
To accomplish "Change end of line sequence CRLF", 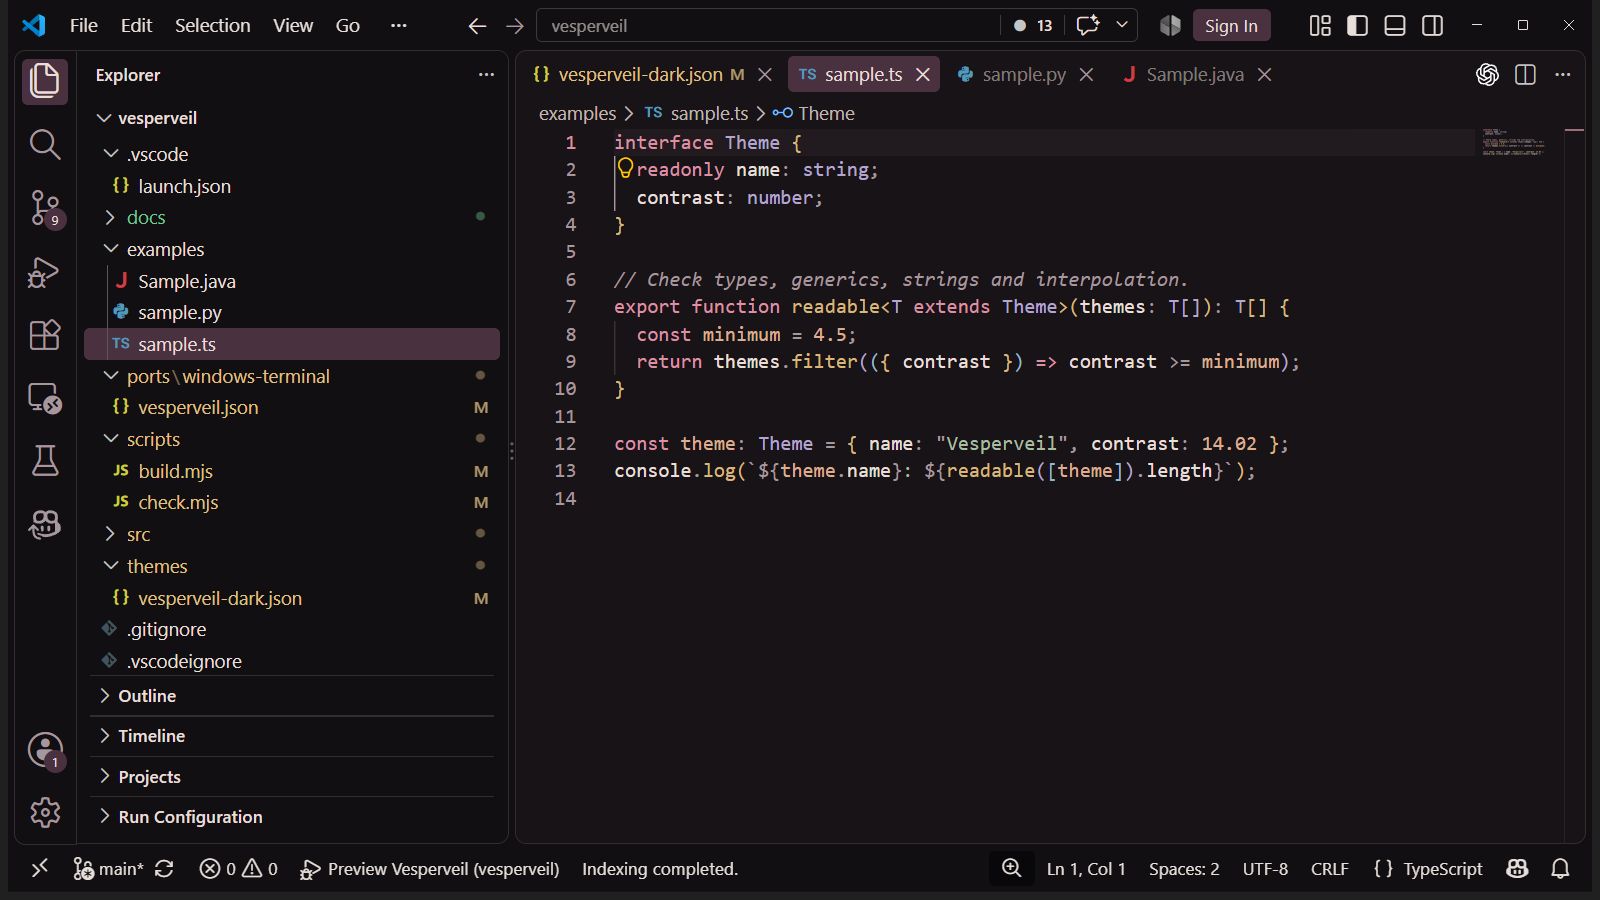I will (x=1330, y=869).
